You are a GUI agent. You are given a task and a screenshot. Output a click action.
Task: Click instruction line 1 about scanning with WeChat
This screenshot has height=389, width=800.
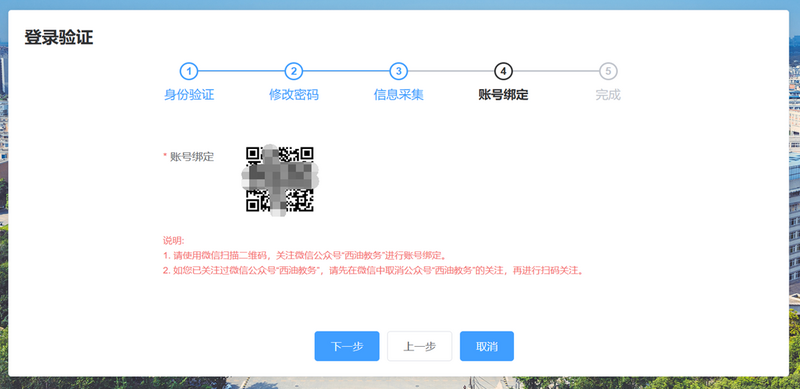(305, 255)
